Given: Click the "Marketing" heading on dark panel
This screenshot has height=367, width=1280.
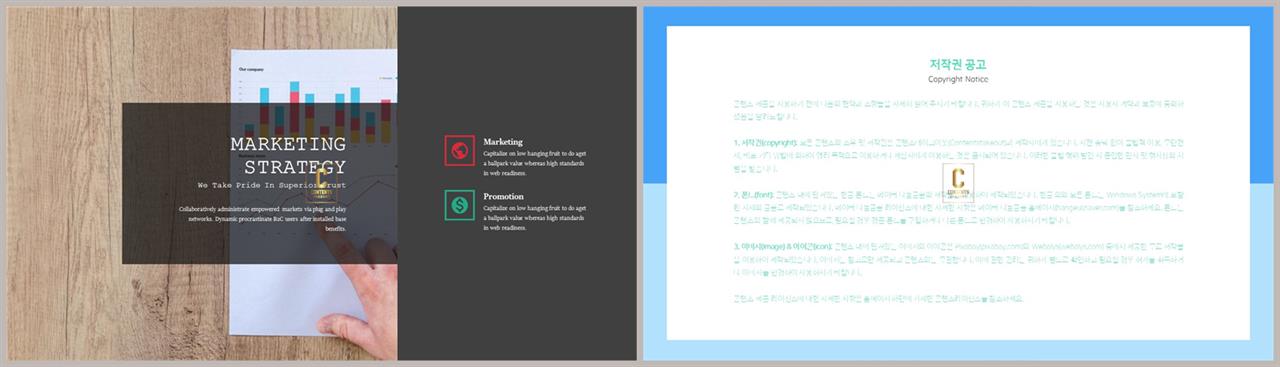Looking at the screenshot, I should (503, 142).
